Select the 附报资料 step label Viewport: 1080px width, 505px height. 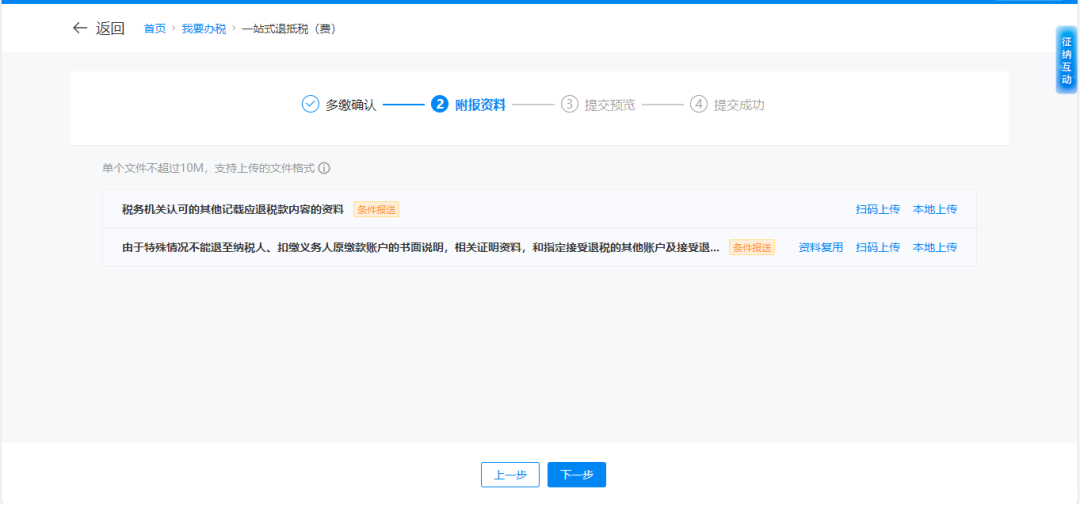(x=480, y=105)
